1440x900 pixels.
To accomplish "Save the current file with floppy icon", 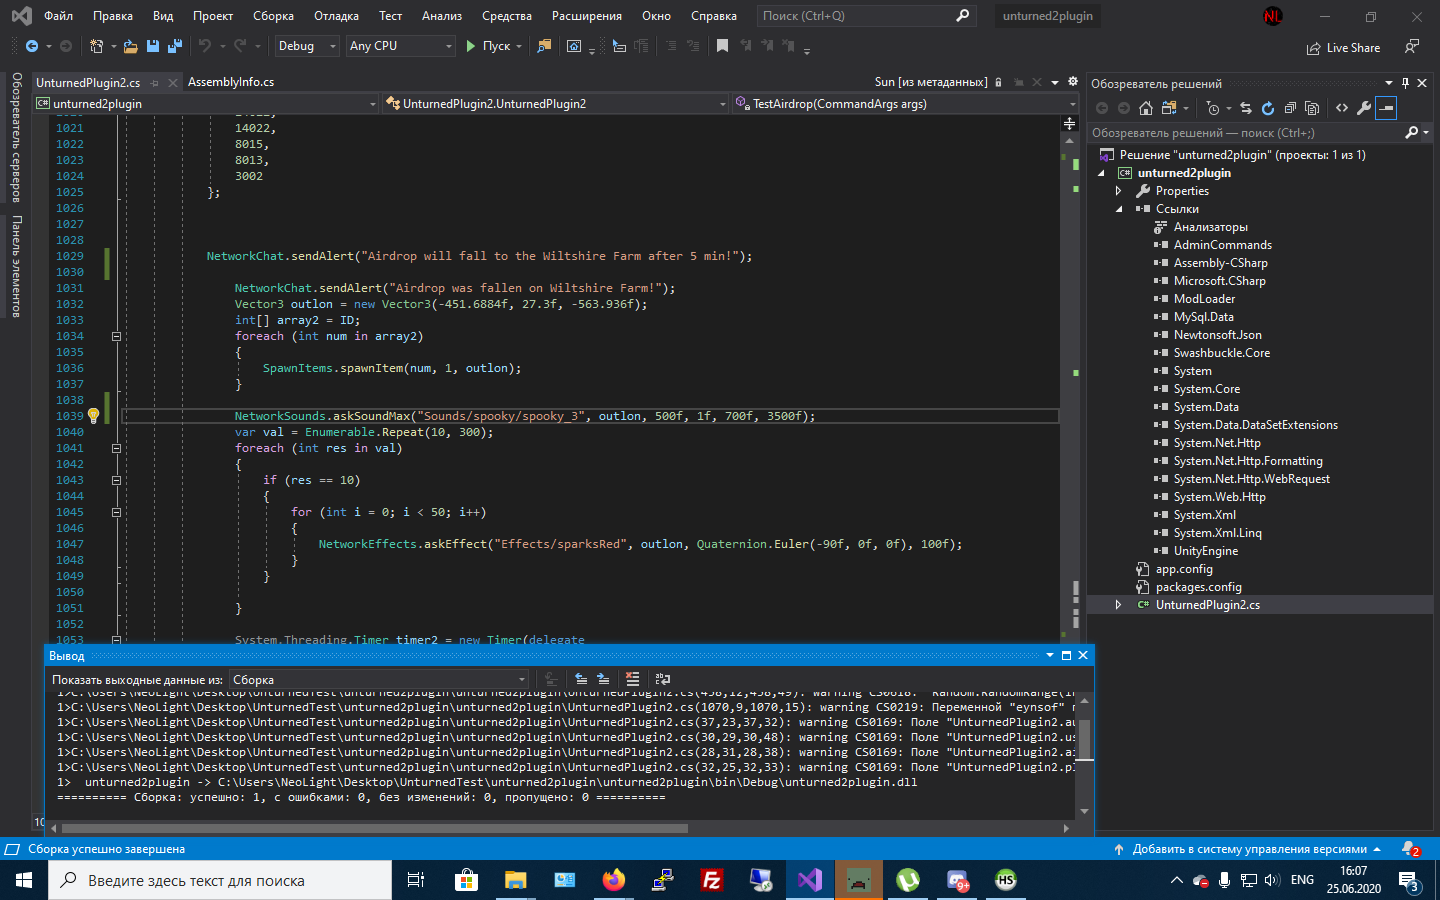I will coord(153,46).
